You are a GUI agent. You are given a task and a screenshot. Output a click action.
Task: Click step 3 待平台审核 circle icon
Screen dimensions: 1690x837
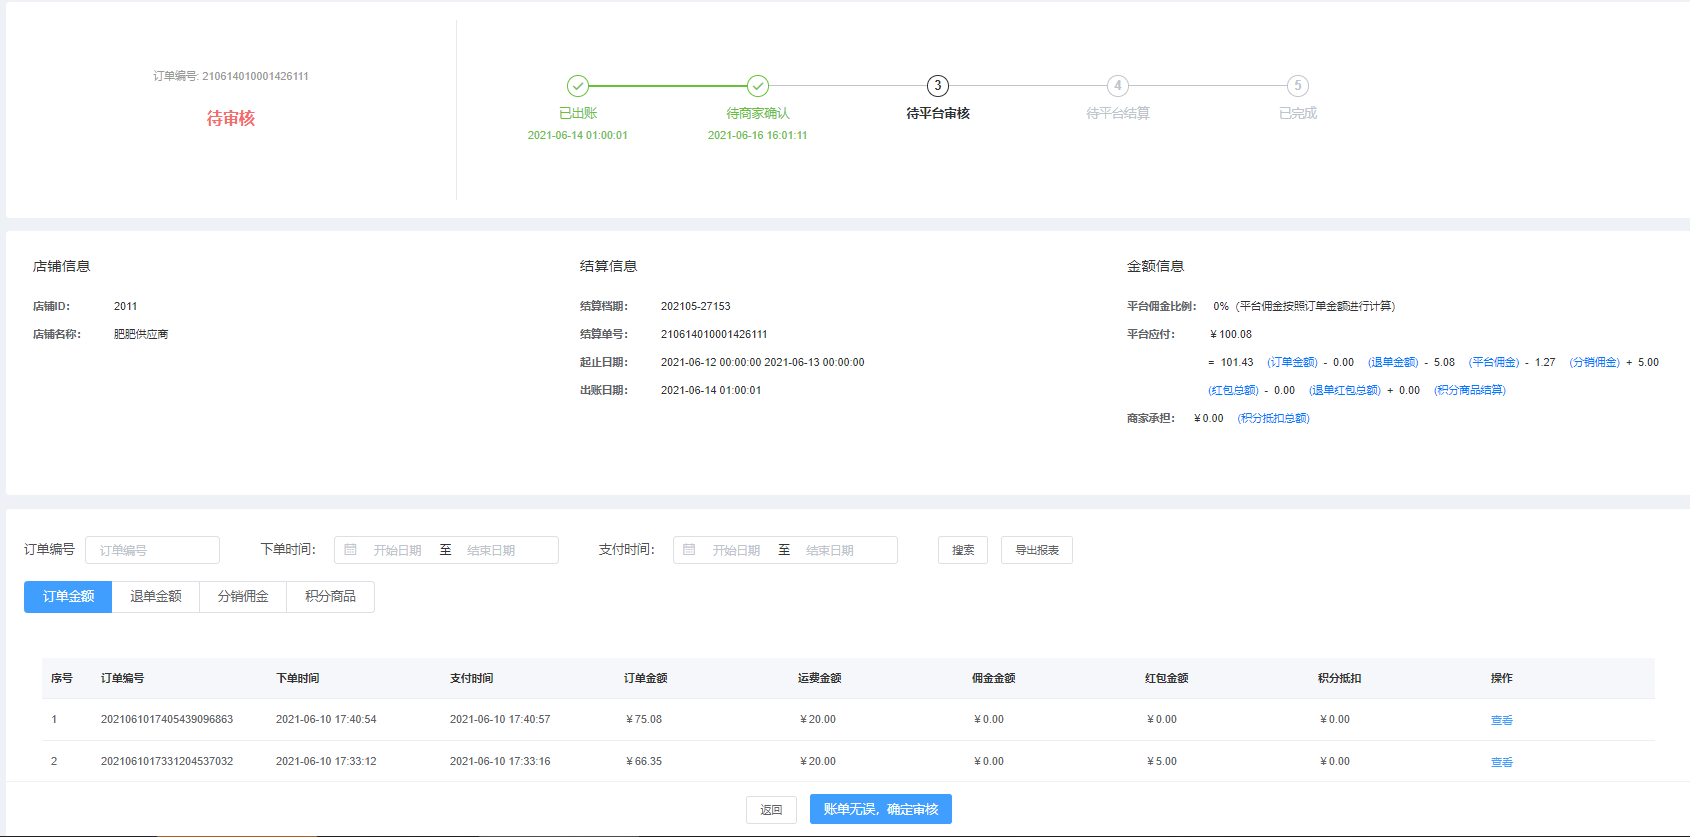coord(937,86)
